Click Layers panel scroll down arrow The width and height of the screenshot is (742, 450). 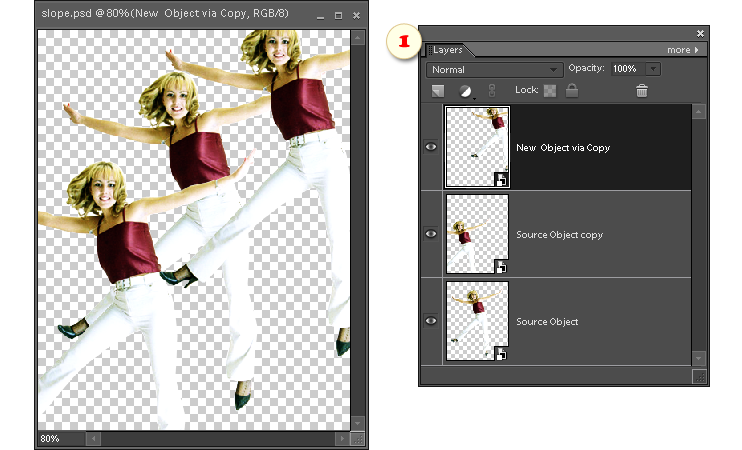click(698, 358)
